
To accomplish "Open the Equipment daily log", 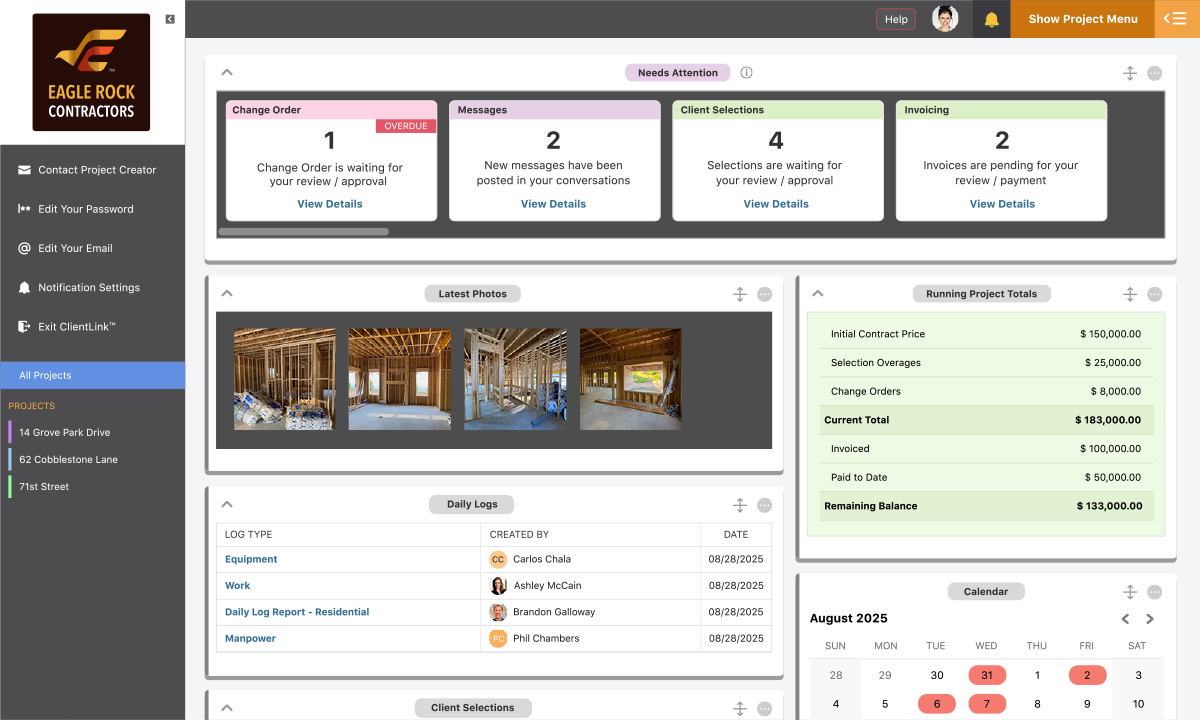I will coord(251,559).
